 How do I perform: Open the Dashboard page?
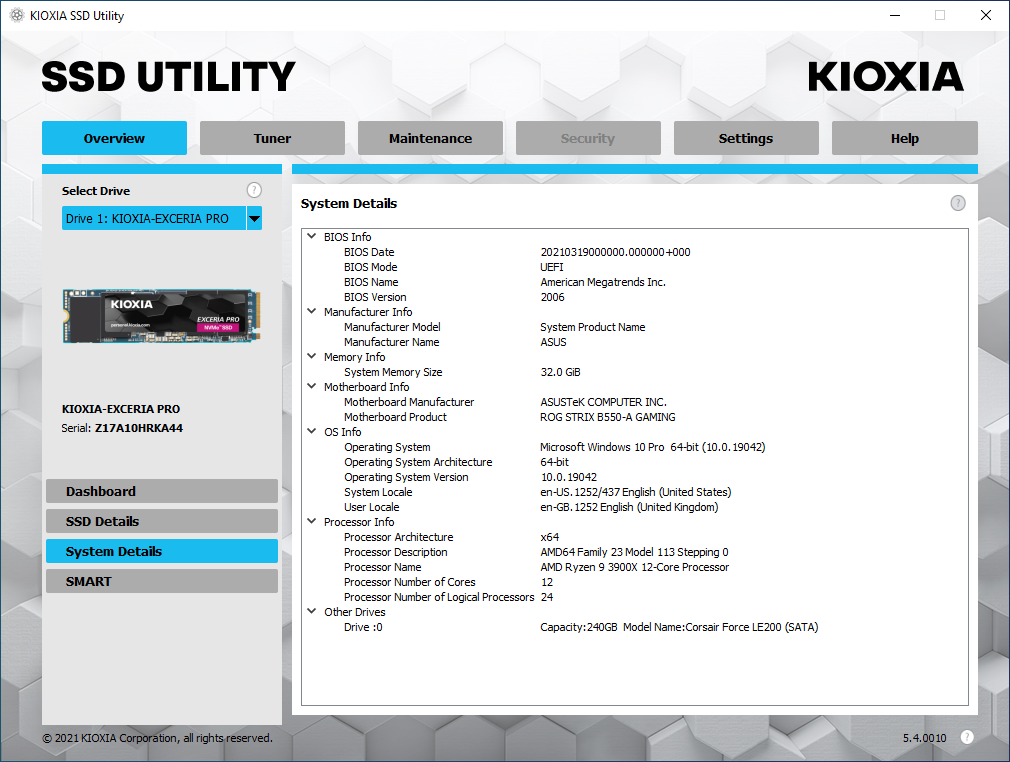click(x=162, y=491)
